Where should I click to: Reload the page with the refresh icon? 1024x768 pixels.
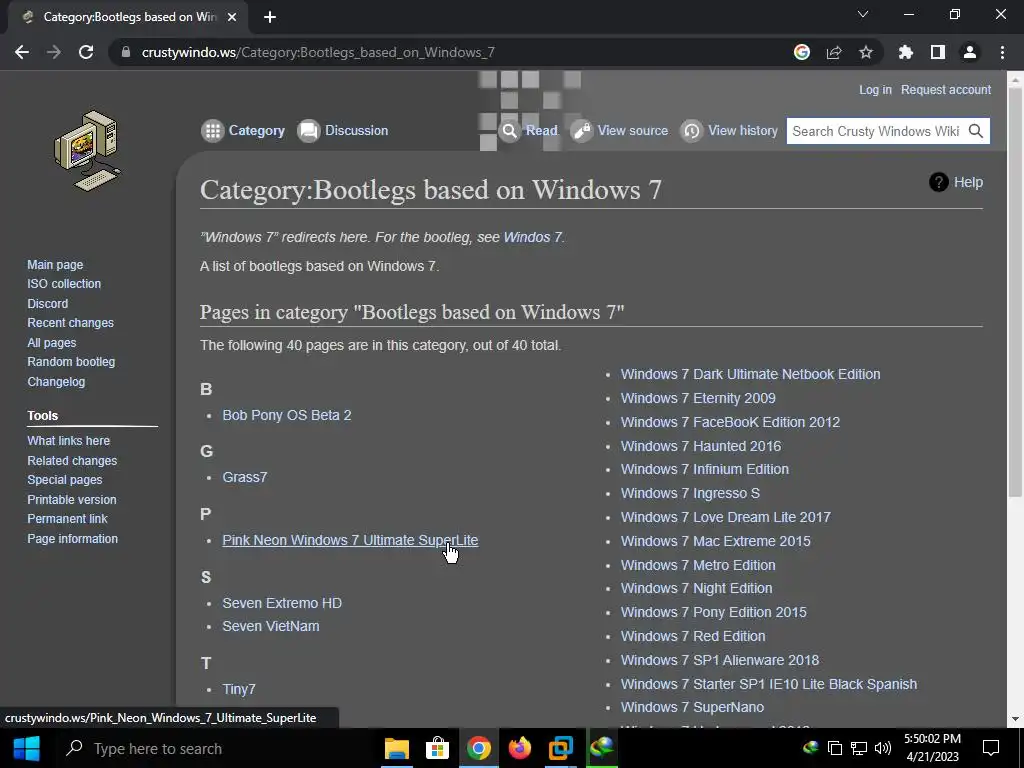point(86,52)
